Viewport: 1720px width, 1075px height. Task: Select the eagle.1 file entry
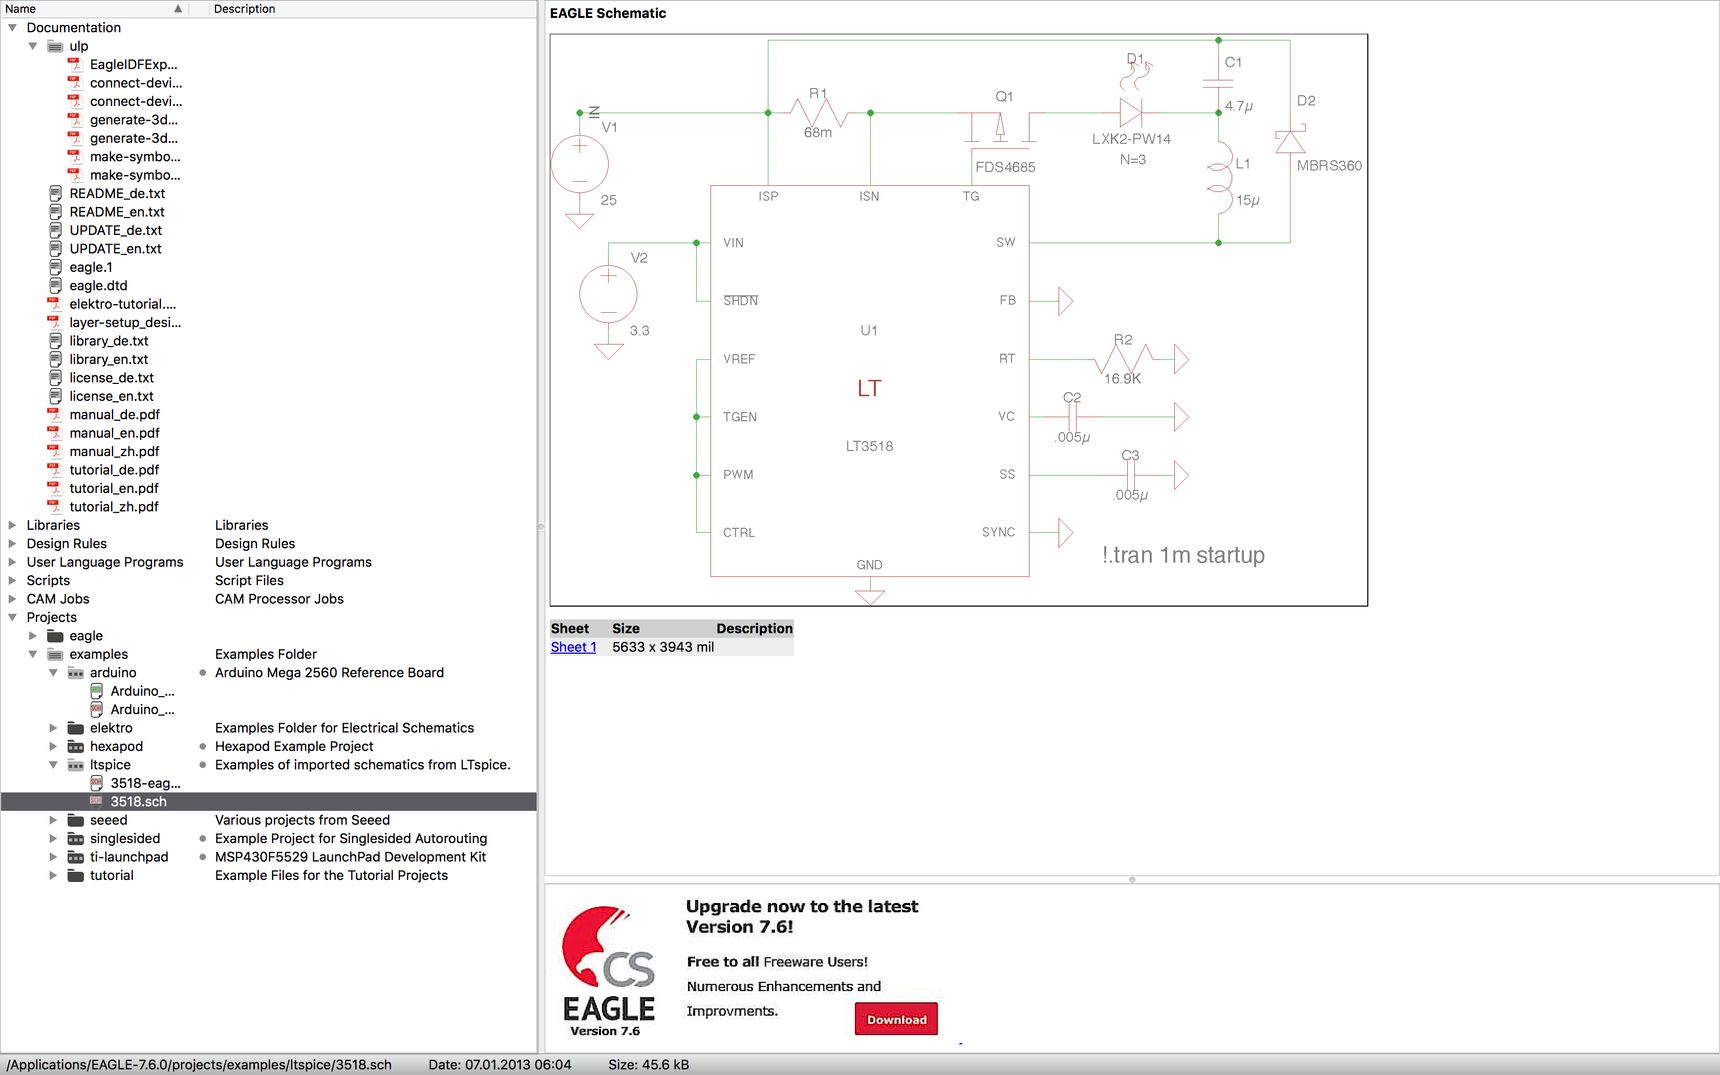(x=91, y=267)
